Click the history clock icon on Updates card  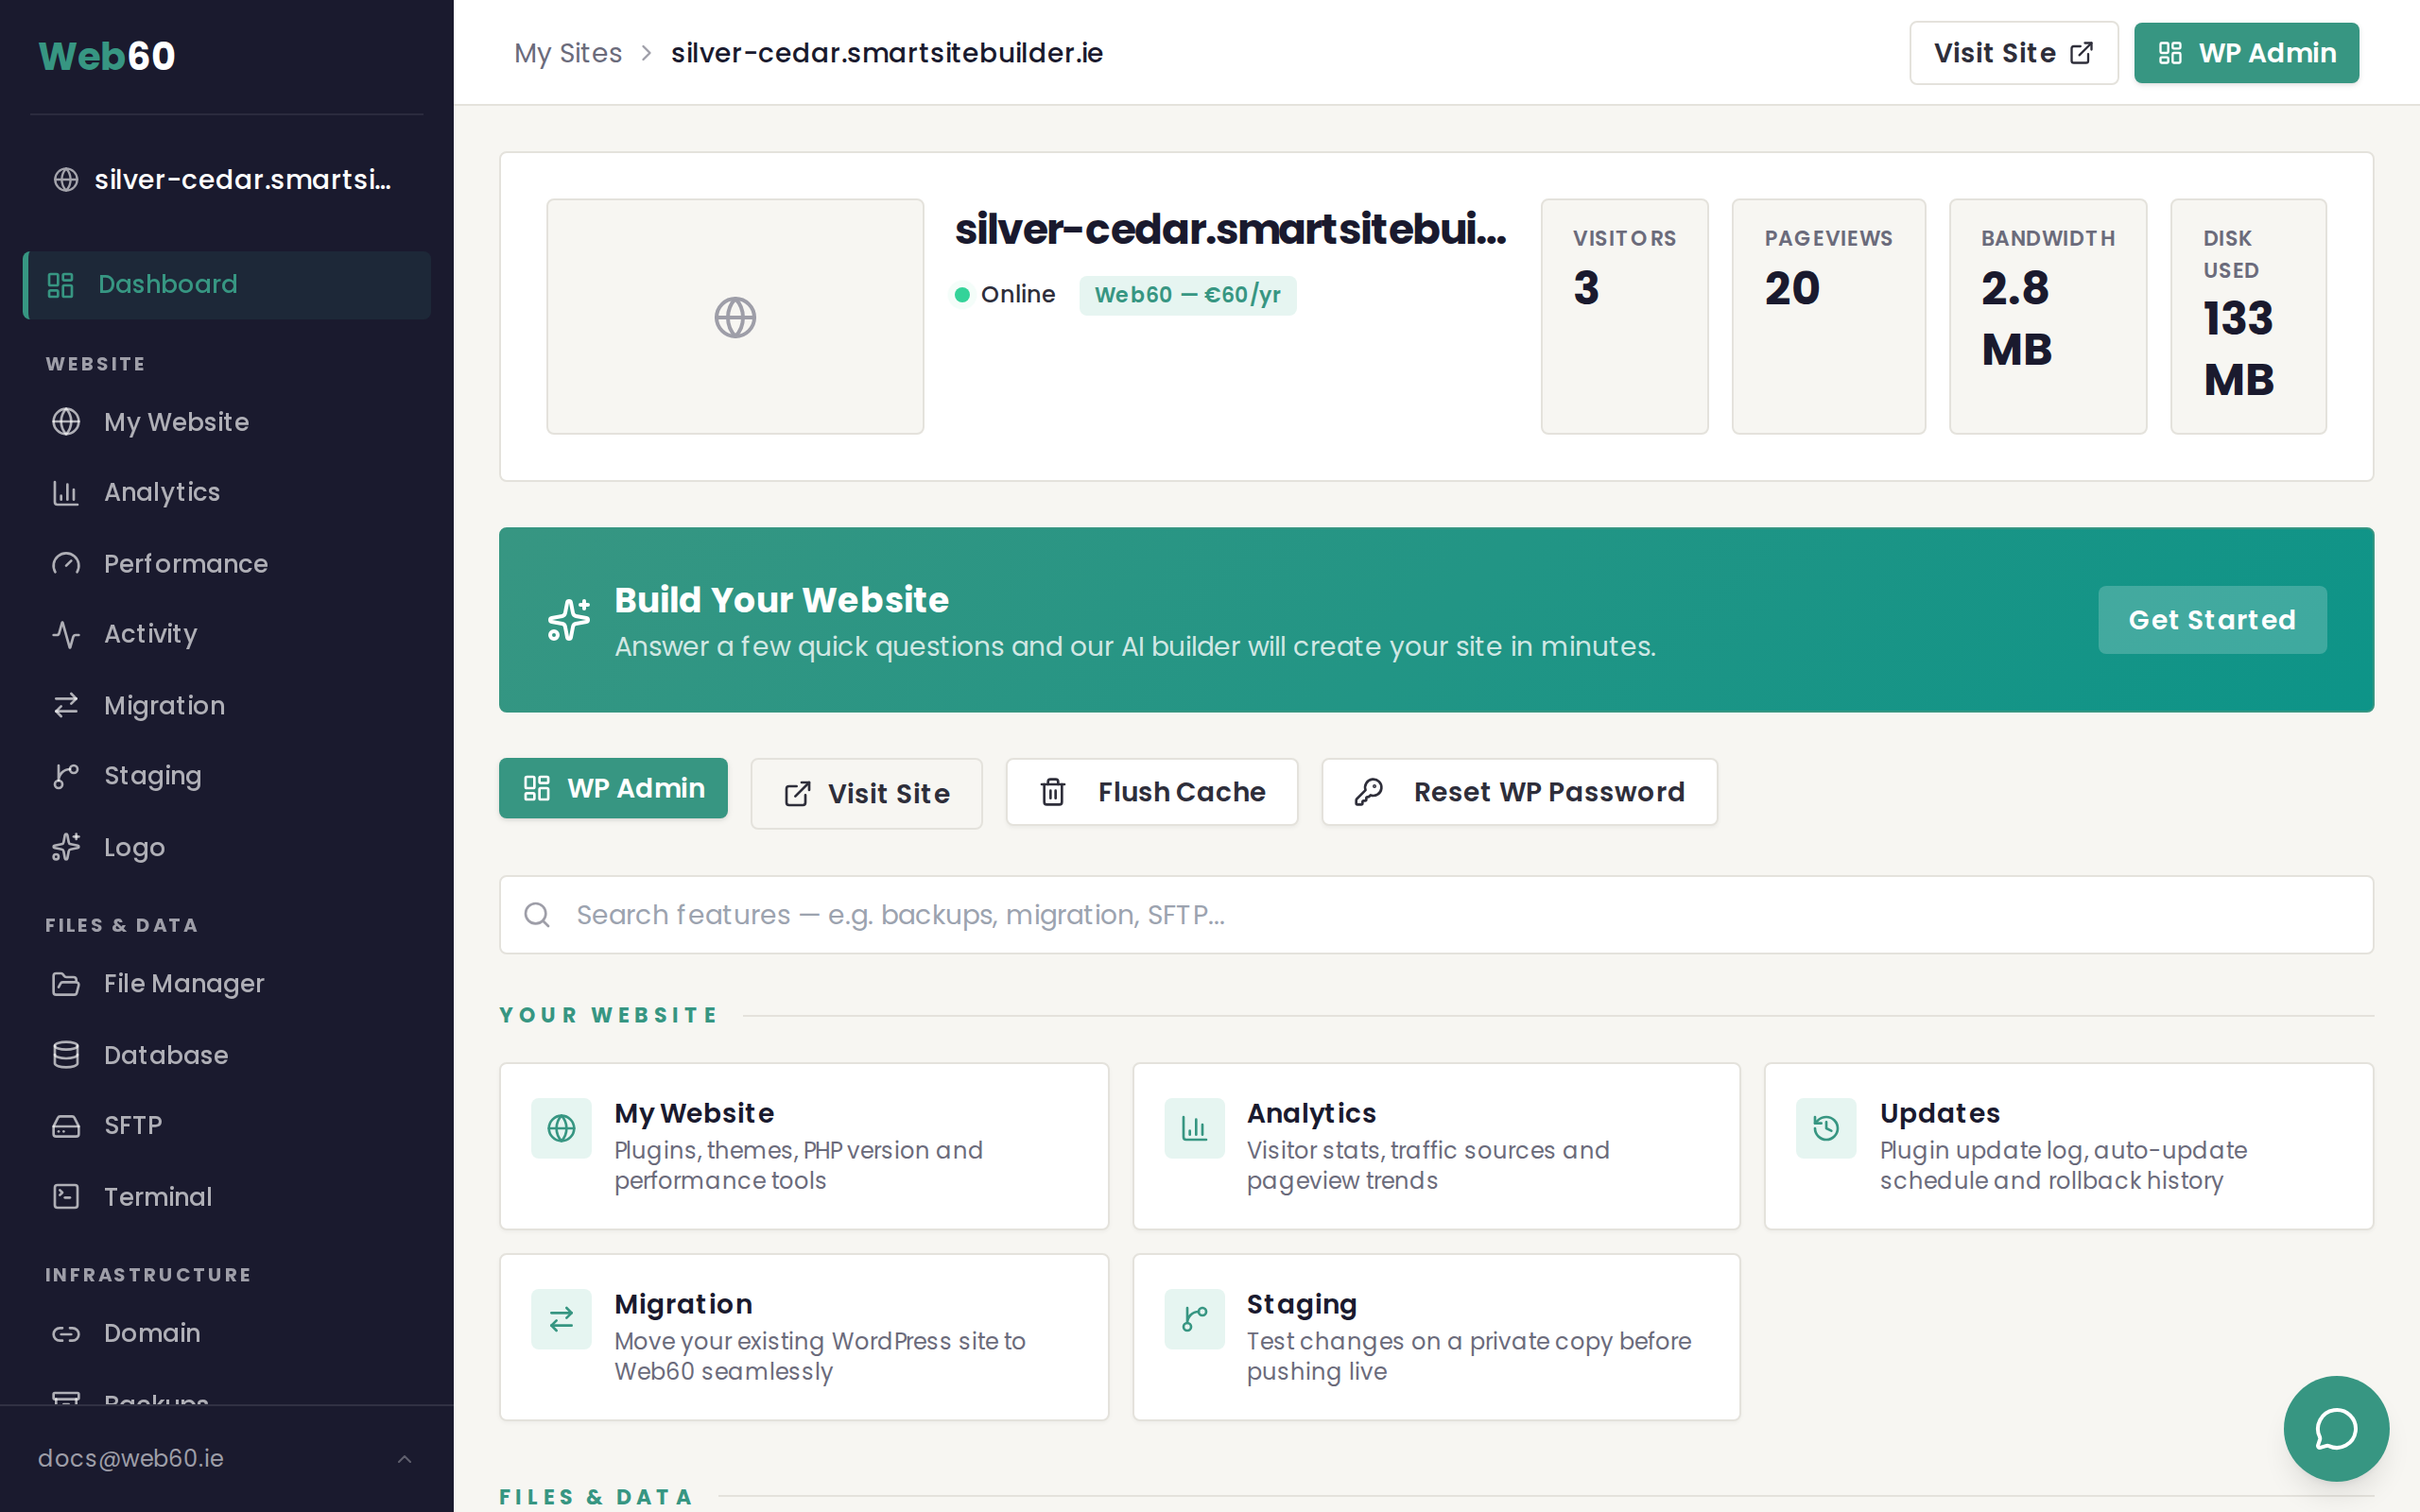pyautogui.click(x=1825, y=1128)
